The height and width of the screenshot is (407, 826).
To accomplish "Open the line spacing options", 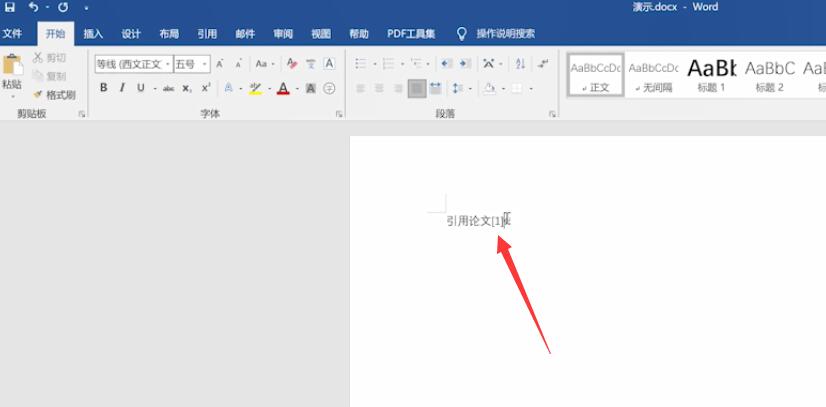I will coord(458,88).
